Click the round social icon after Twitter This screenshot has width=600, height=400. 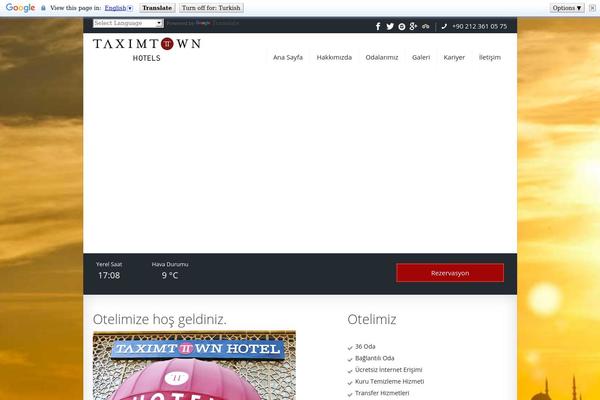(x=401, y=26)
